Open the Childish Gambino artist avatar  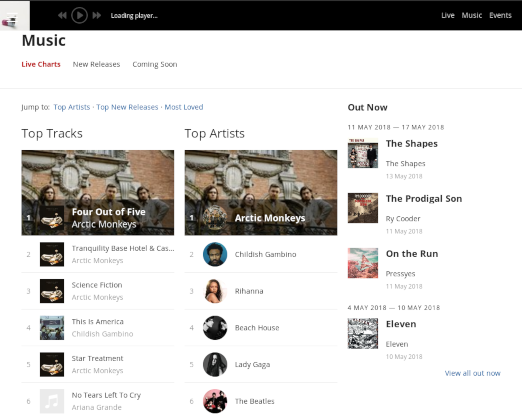215,254
